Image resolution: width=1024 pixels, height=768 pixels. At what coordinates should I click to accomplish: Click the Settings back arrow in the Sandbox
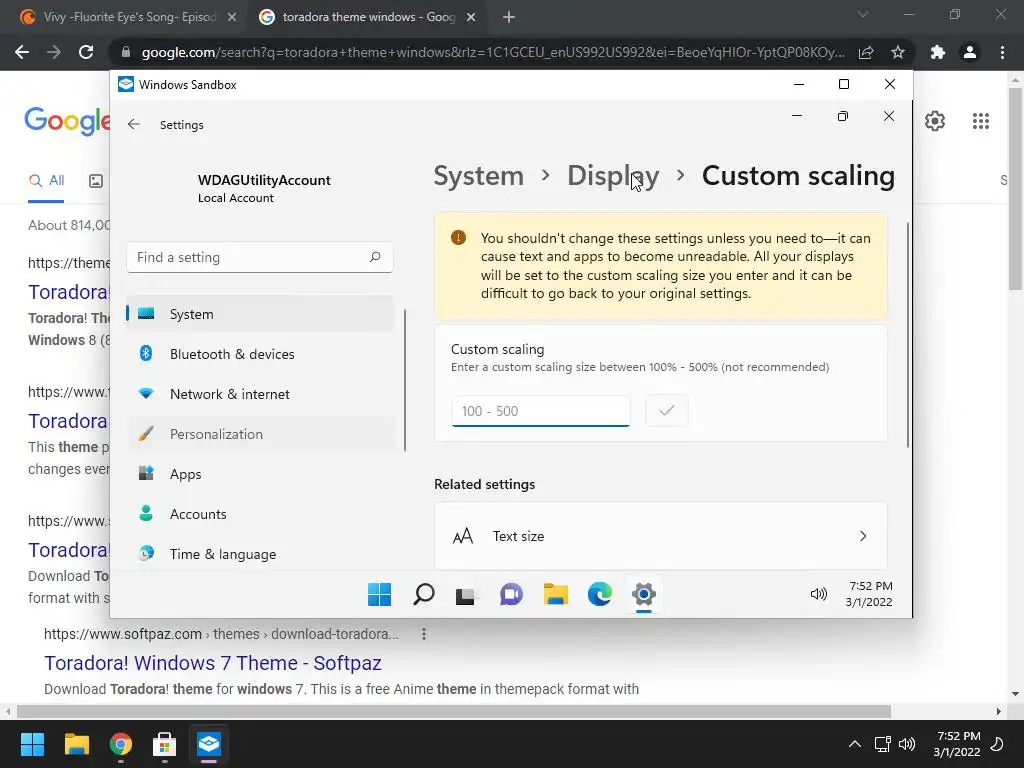[134, 124]
